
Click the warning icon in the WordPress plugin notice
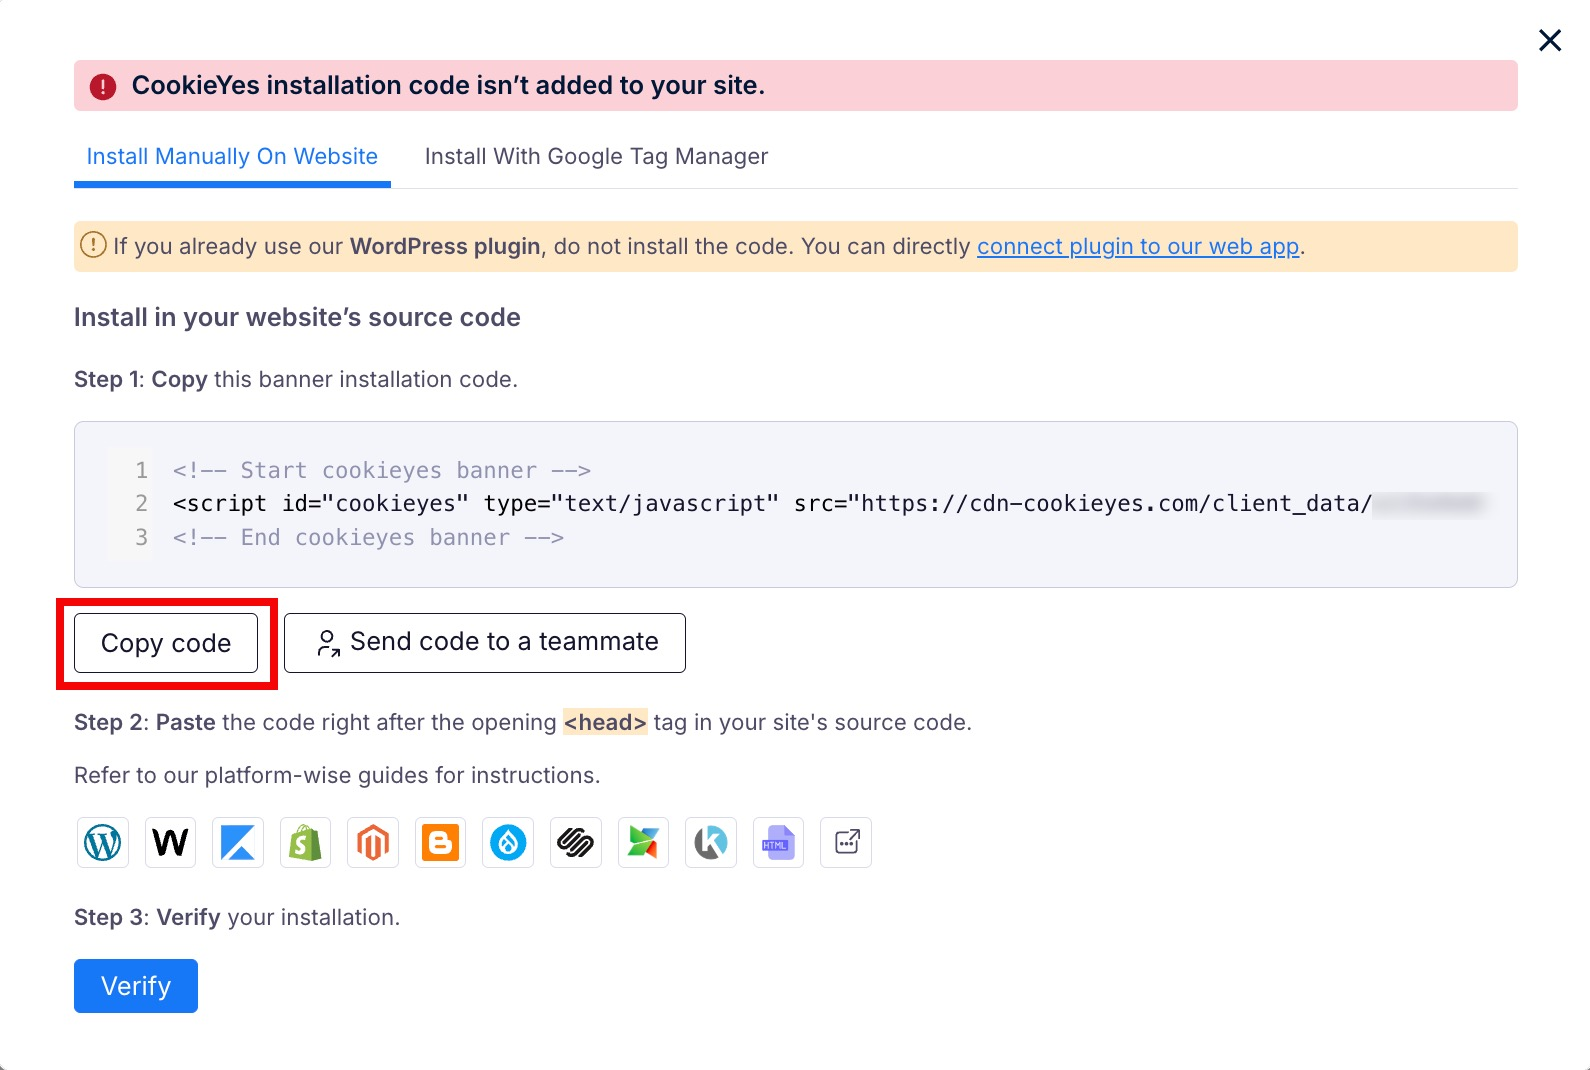click(93, 245)
